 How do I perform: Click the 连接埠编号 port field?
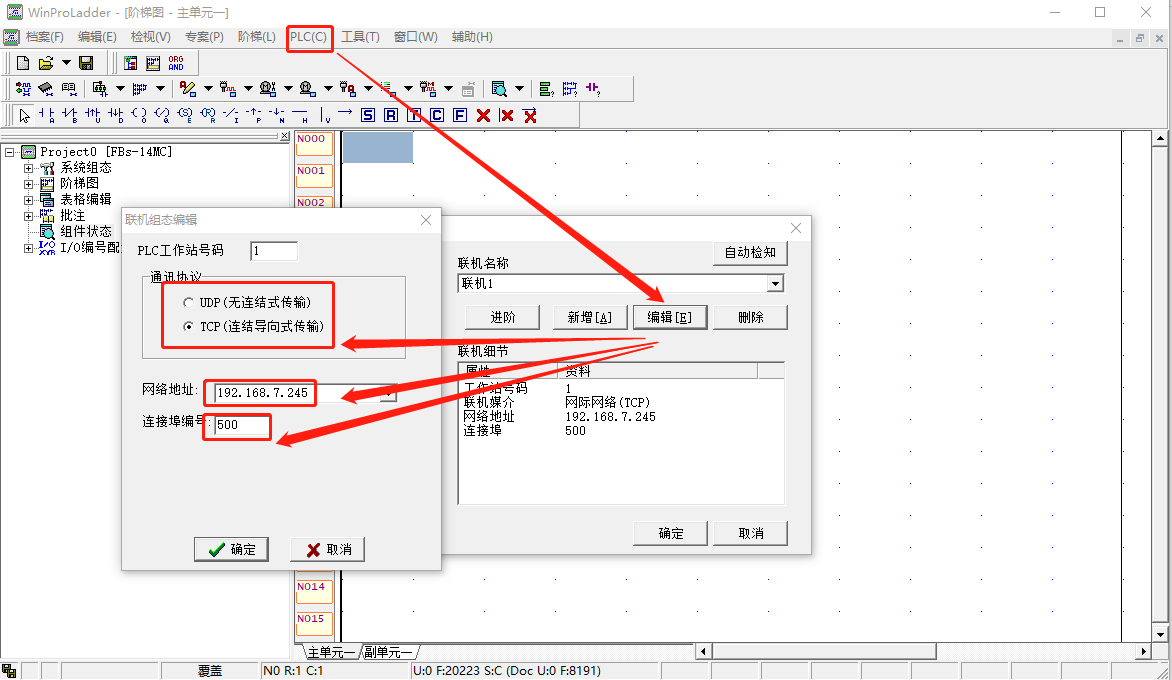pos(242,424)
